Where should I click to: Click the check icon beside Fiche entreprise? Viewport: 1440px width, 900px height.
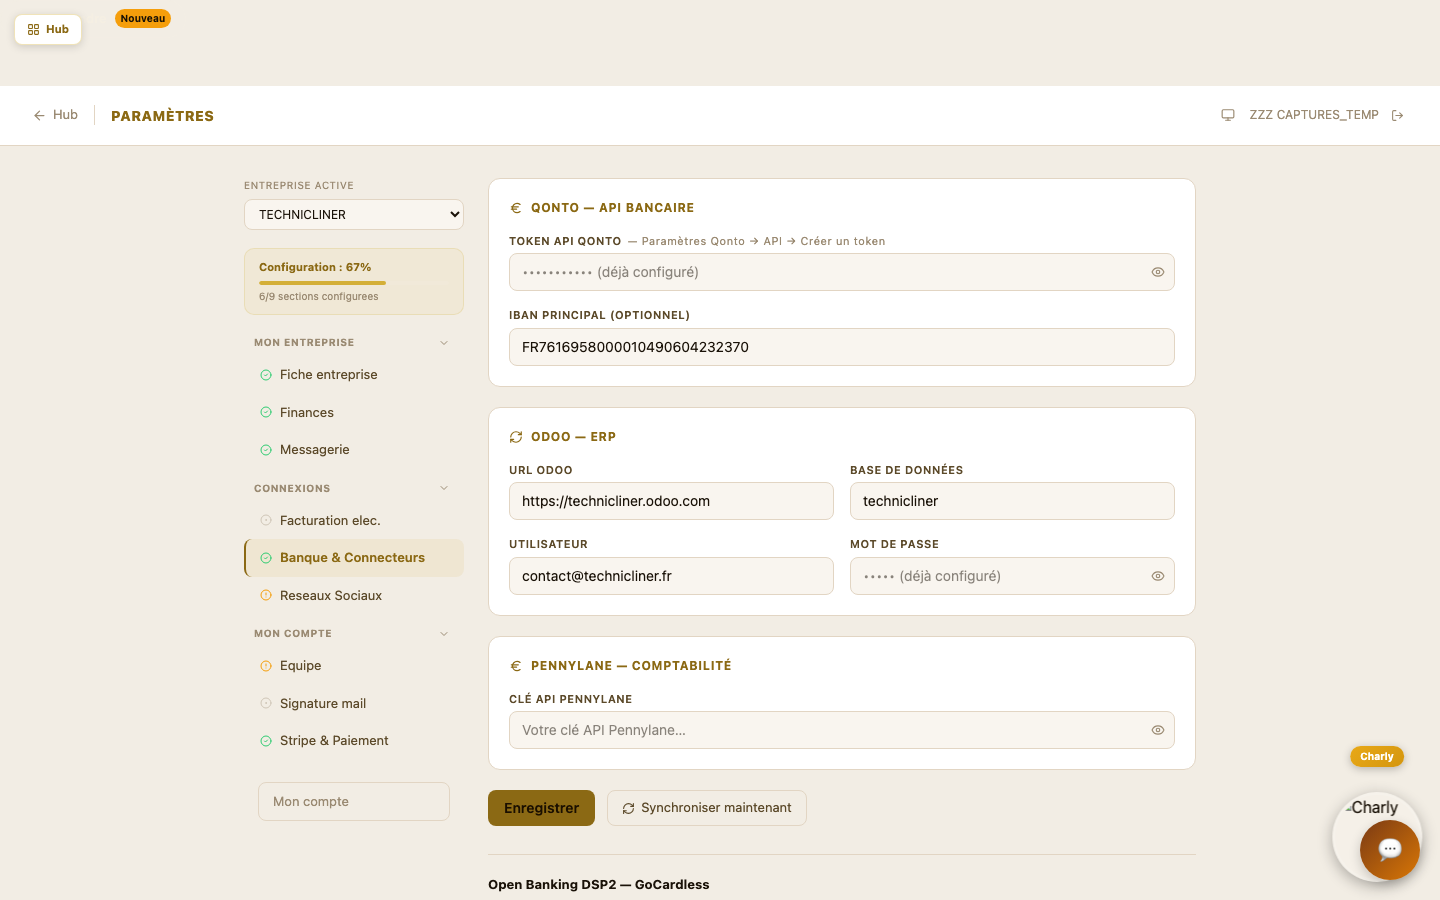coord(266,375)
